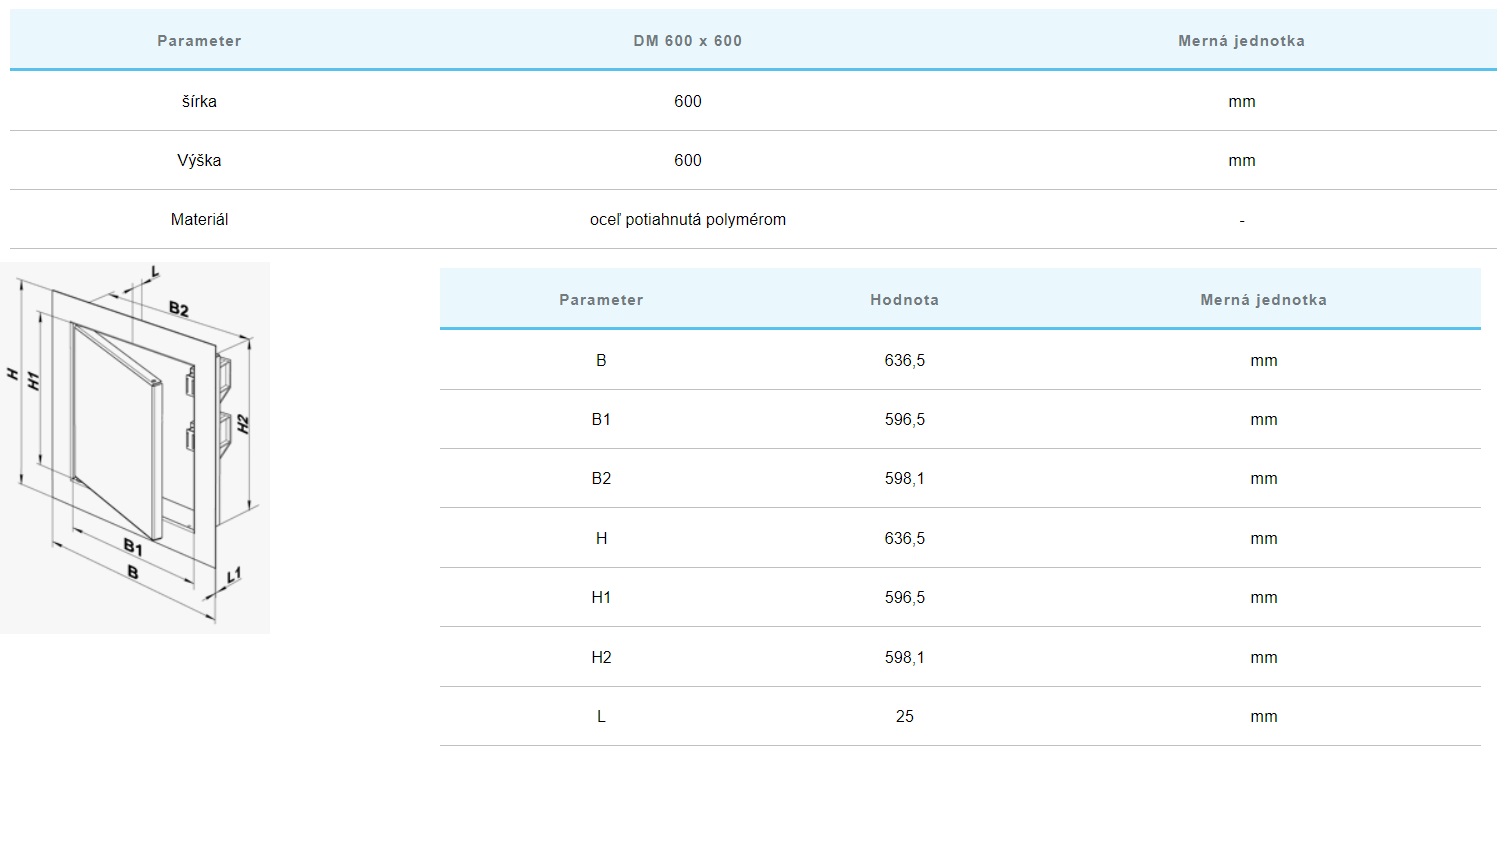Click the 636,5 value in the B row
1507x856 pixels.
904,360
